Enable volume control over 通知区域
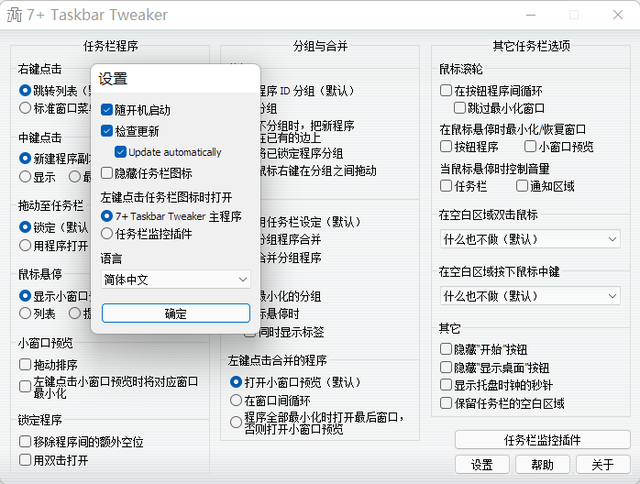The height and width of the screenshot is (484, 640). click(522, 186)
